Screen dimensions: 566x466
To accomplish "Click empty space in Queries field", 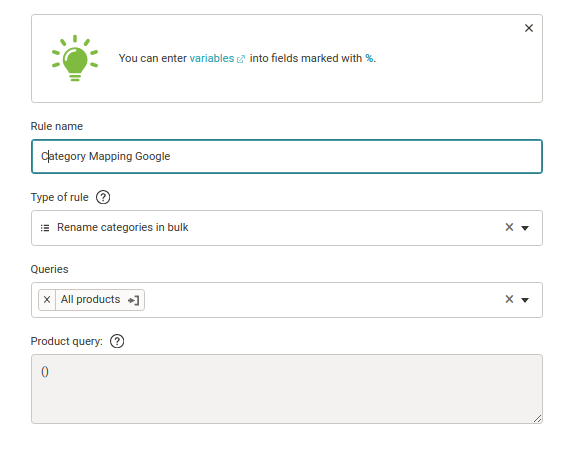I will tap(321, 300).
